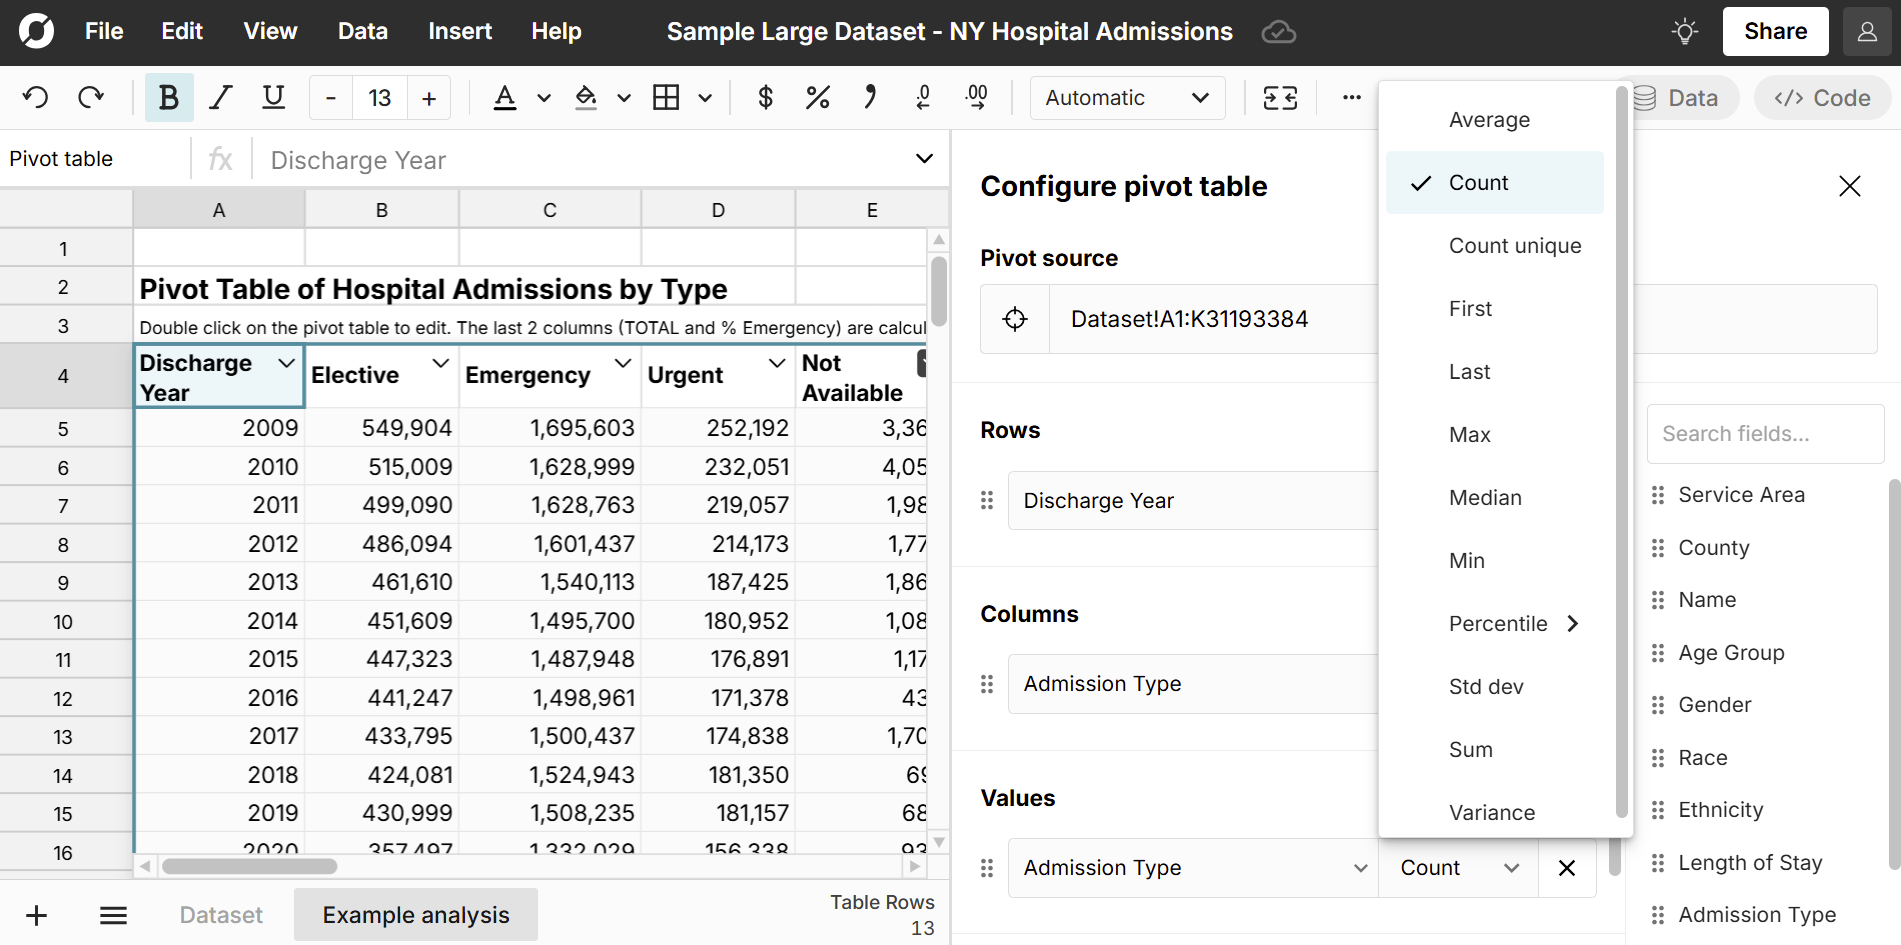This screenshot has height=945, width=1901.
Task: Click the increase decimal places icon
Action: tap(976, 97)
